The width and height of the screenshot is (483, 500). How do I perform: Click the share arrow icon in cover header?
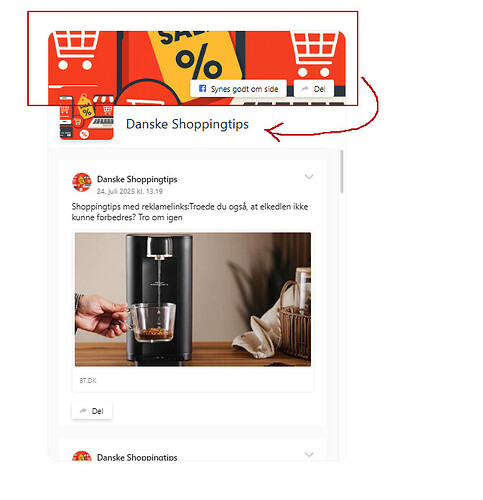click(x=305, y=89)
